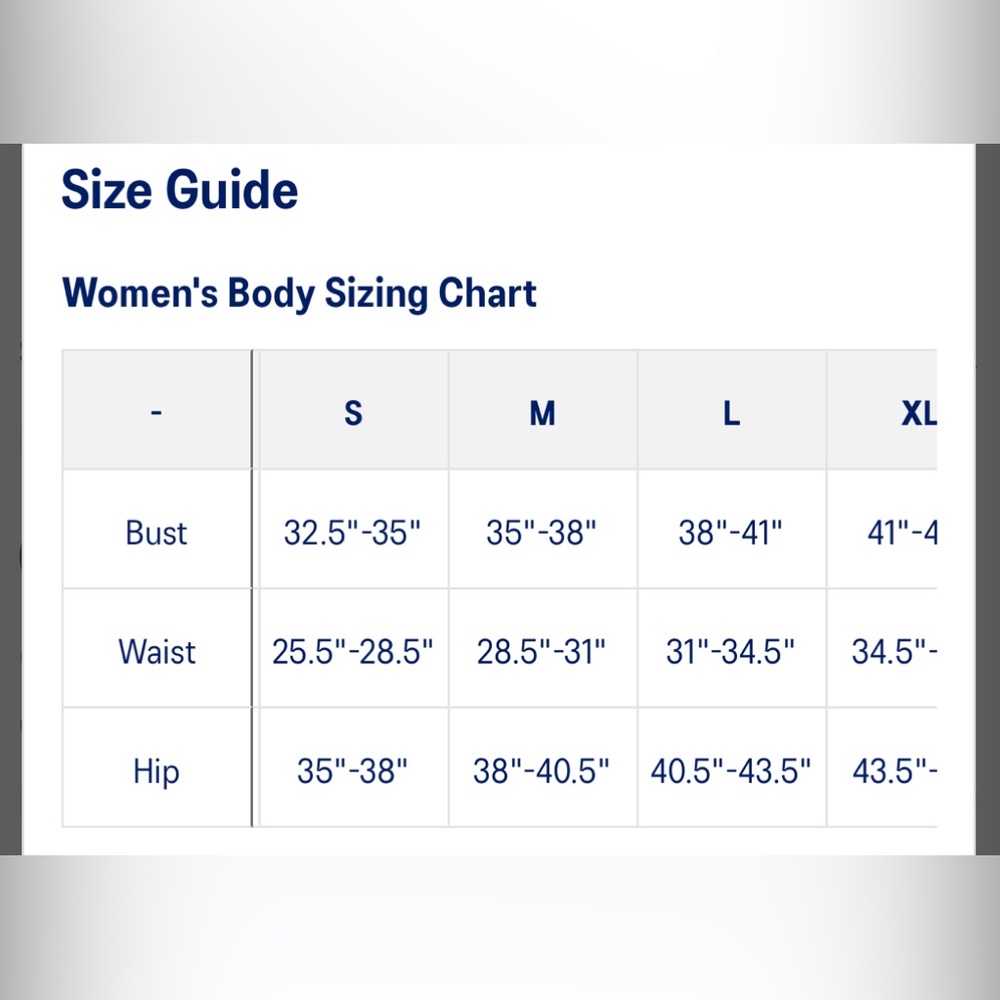Click the Hip row label
The height and width of the screenshot is (1000, 1000).
[156, 771]
